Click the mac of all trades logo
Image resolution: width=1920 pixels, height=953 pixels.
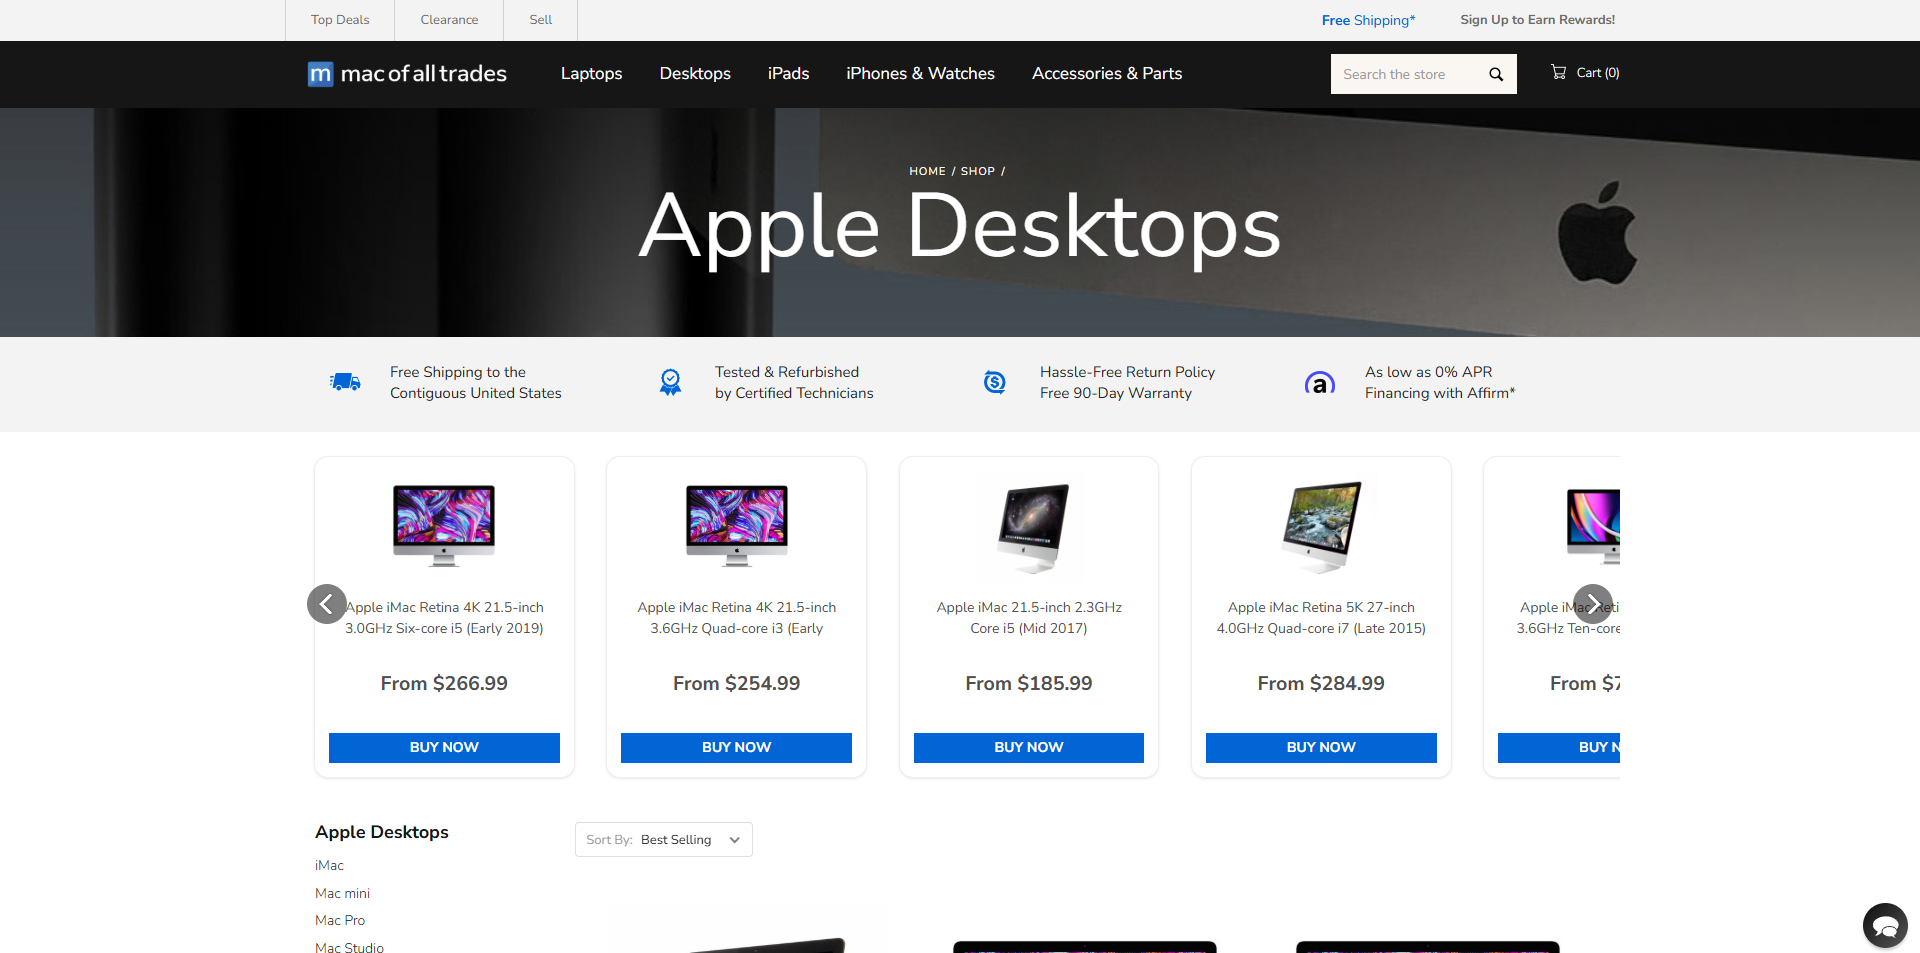coord(406,73)
